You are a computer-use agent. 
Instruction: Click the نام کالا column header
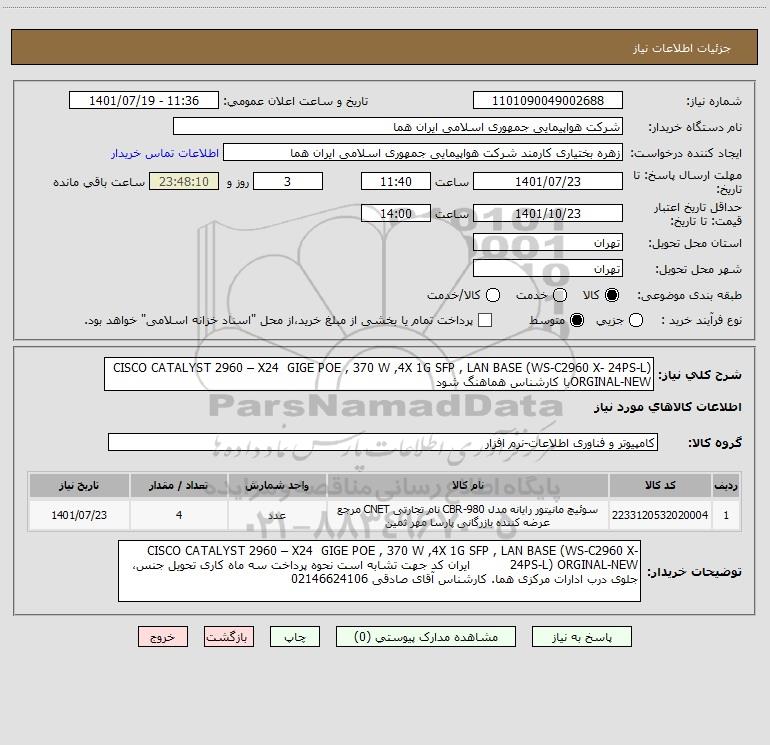pyautogui.click(x=468, y=485)
